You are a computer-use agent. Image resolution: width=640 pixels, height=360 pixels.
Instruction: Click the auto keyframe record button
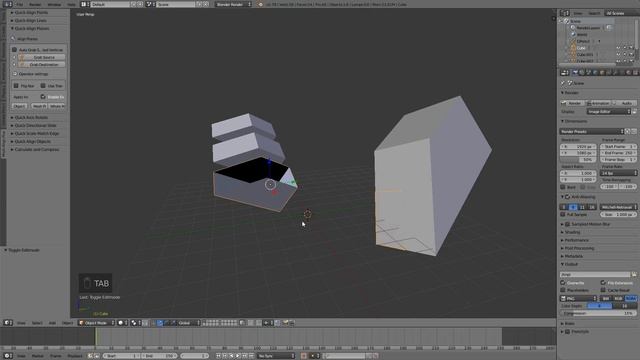point(304,356)
